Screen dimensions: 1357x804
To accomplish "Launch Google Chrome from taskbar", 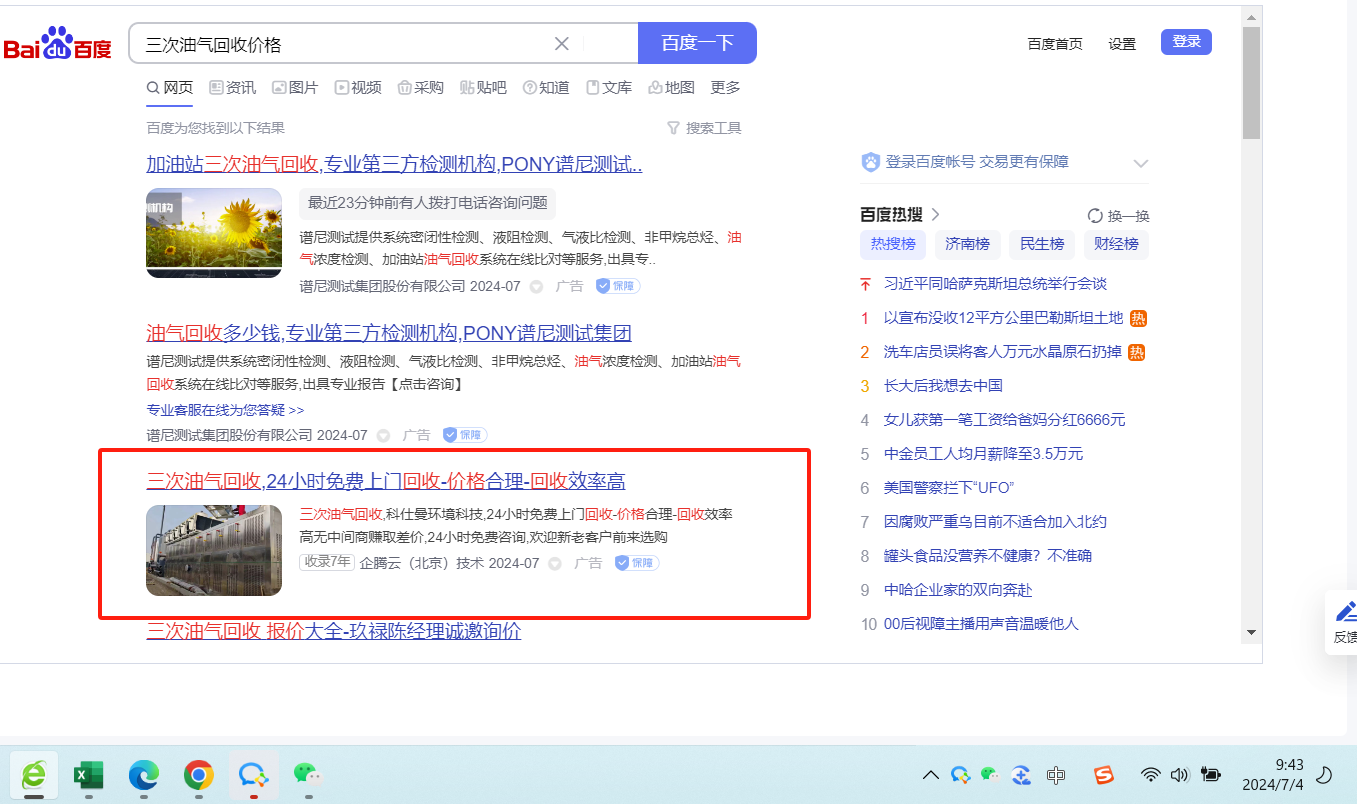I will coord(199,774).
